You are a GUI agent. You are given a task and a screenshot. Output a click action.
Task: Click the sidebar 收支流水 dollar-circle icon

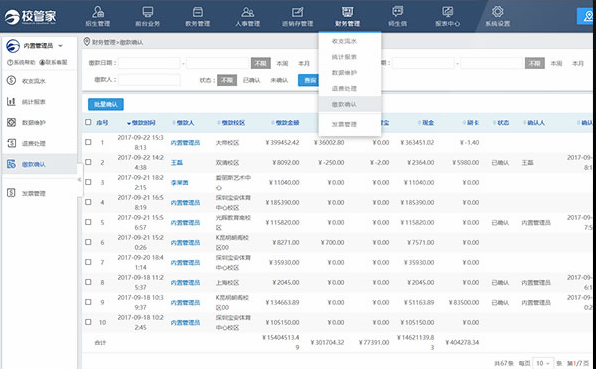point(11,81)
